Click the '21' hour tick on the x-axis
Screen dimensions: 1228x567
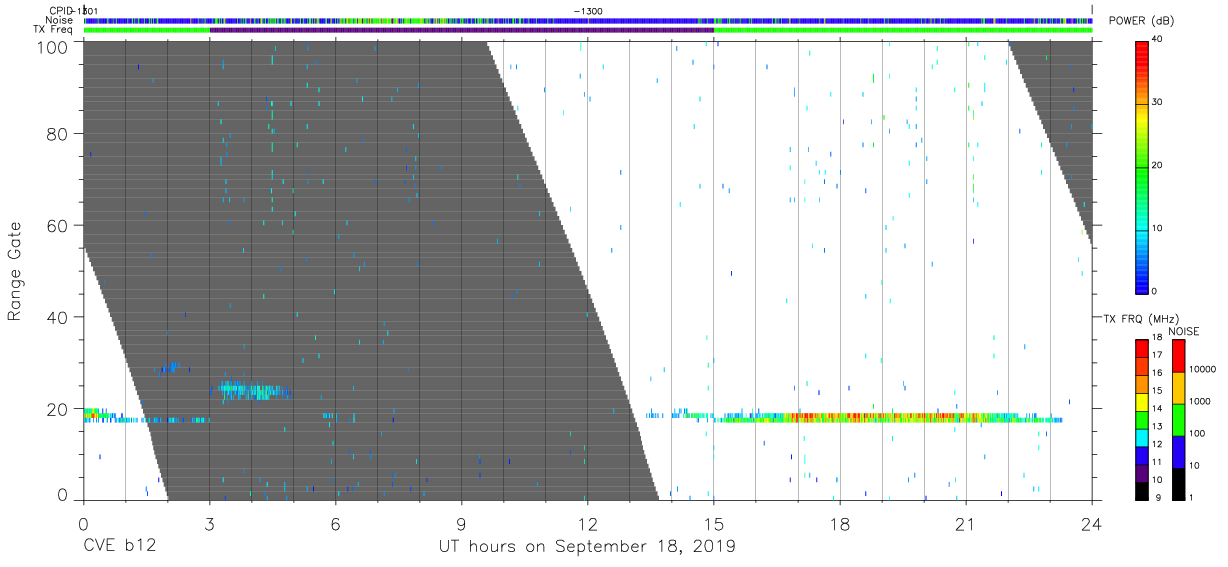[x=966, y=524]
